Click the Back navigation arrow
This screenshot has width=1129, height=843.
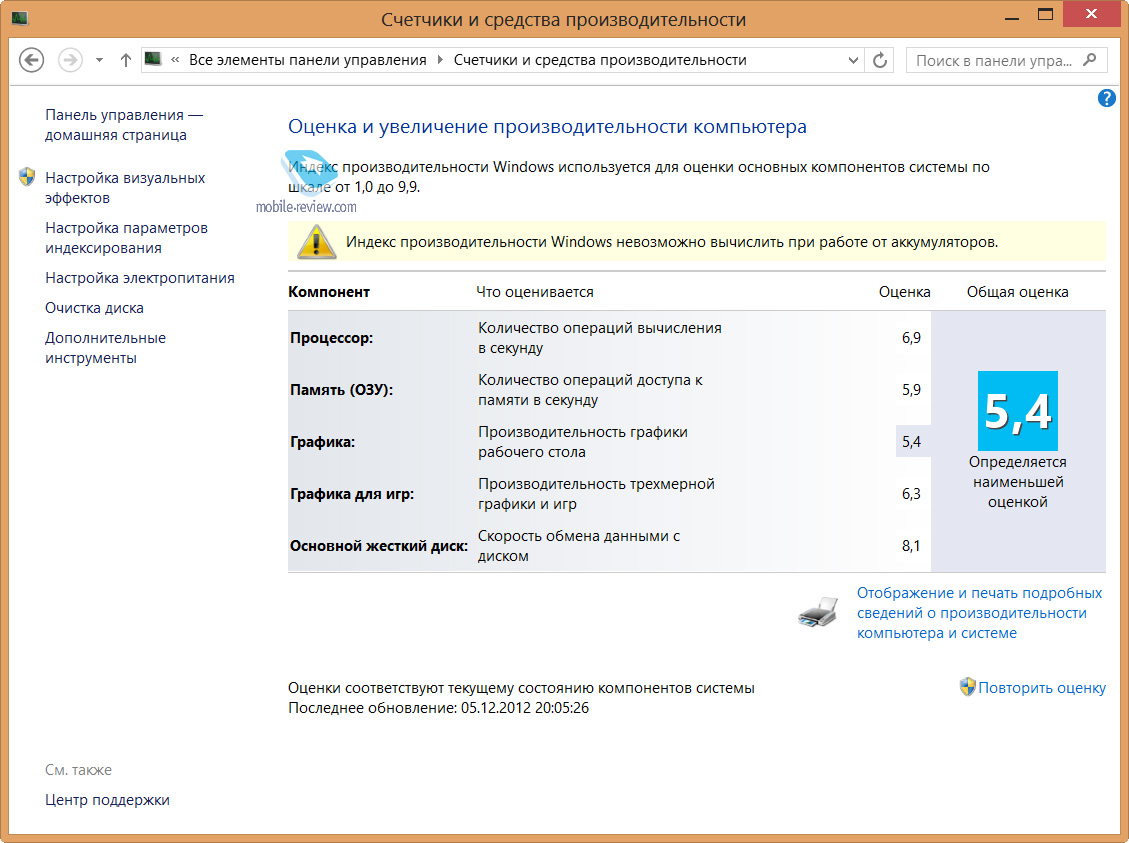[x=32, y=60]
